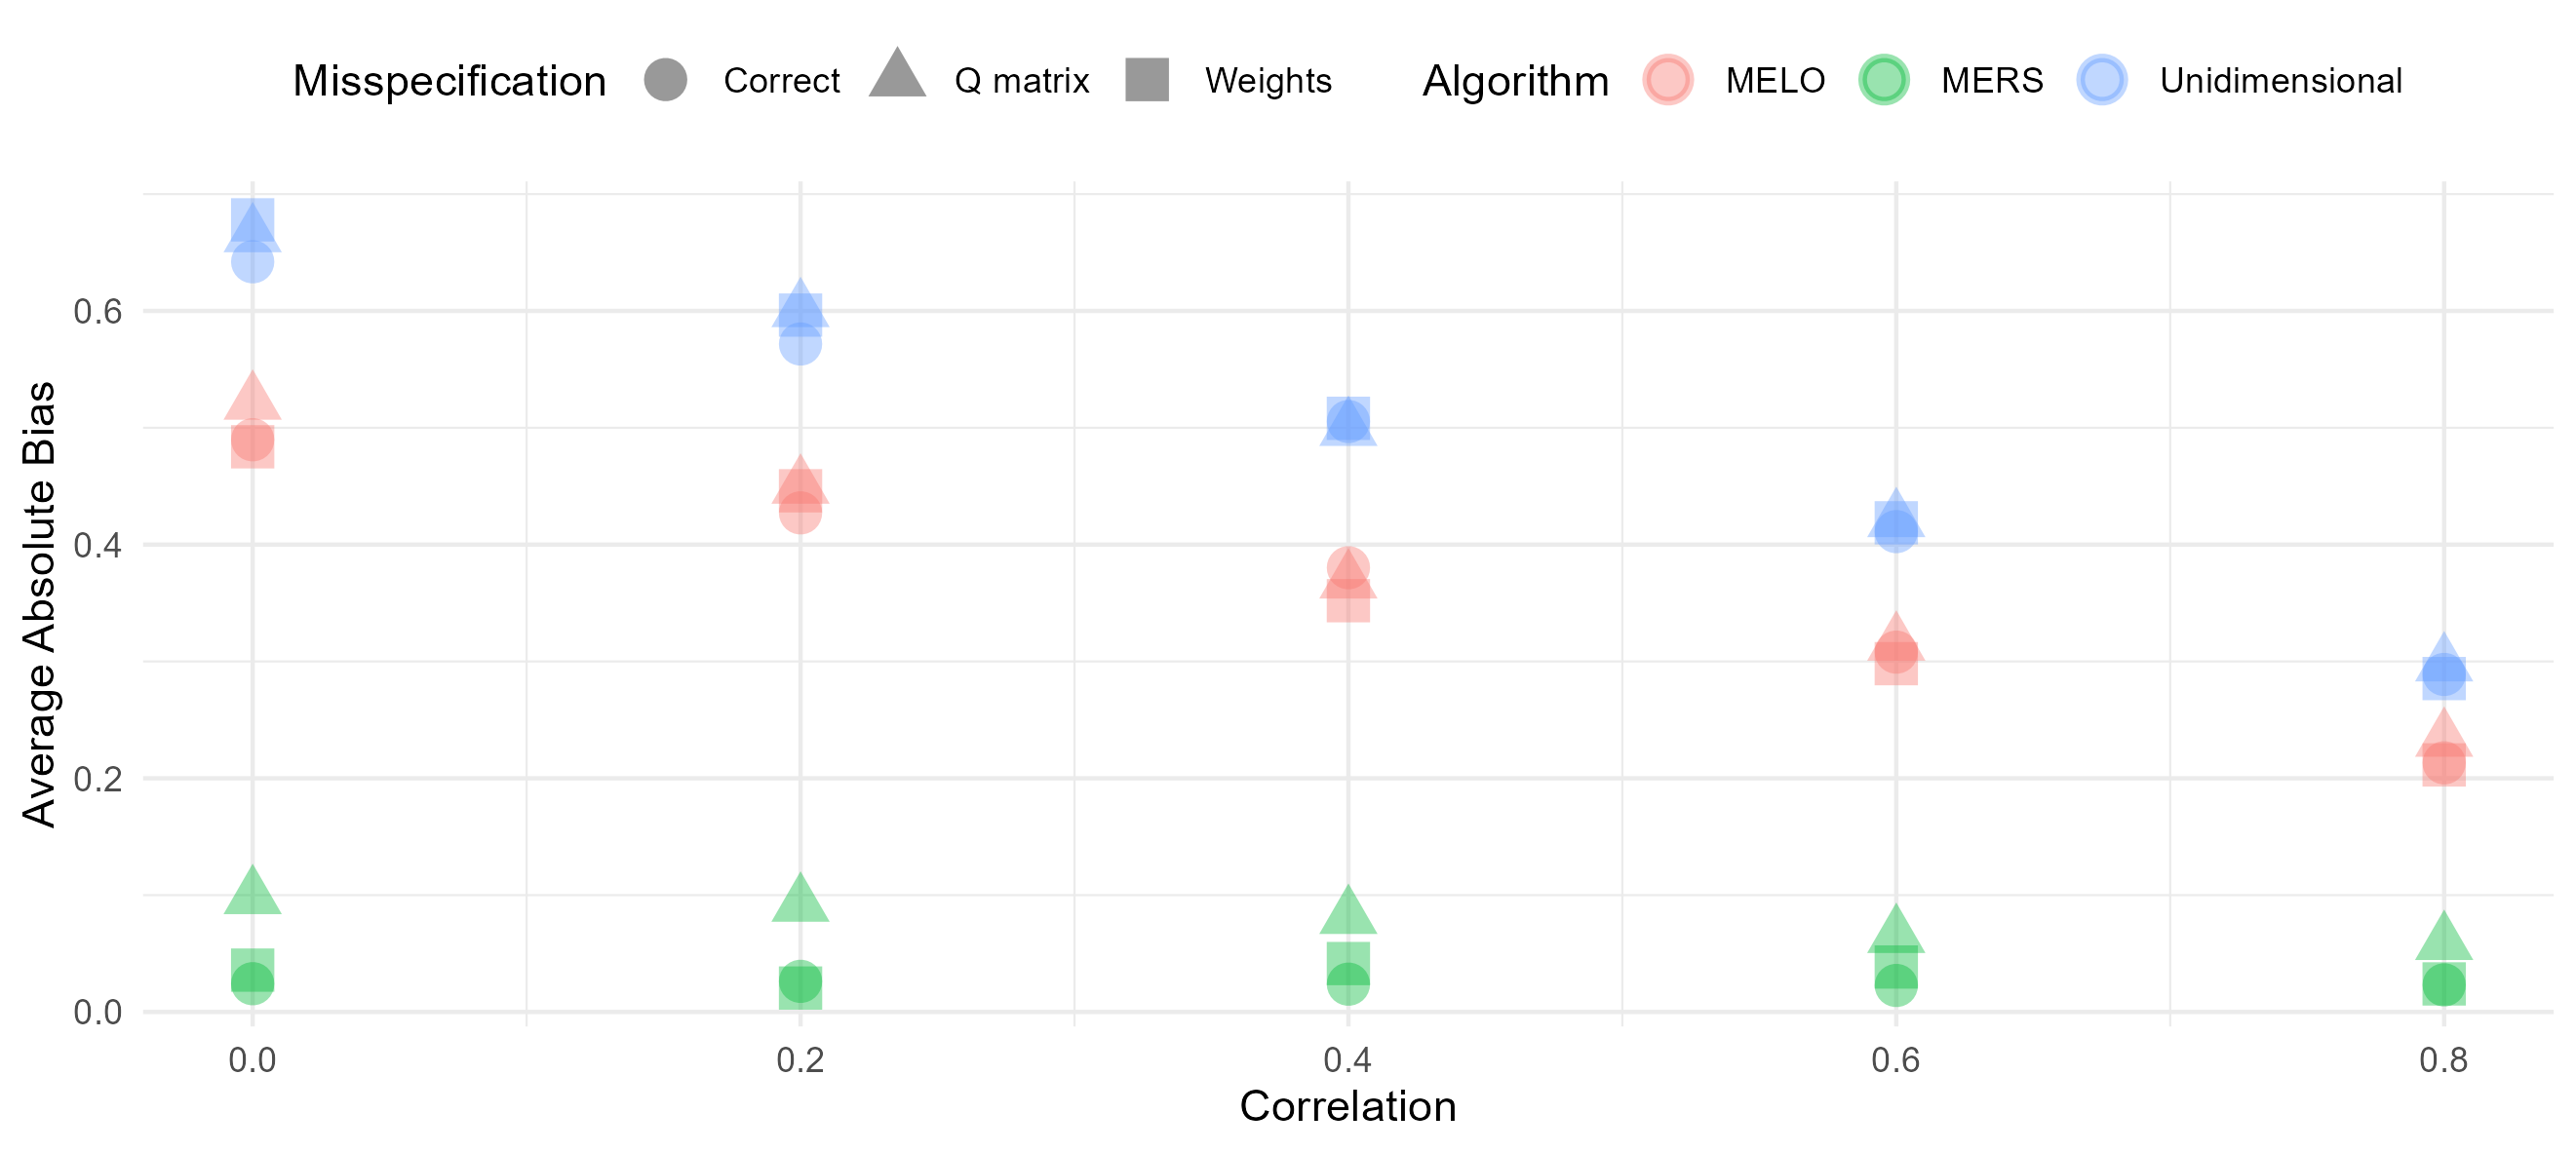Image resolution: width=2576 pixels, height=1152 pixels.
Task: Click the Algorithm legend title
Action: pyautogui.click(x=1515, y=81)
